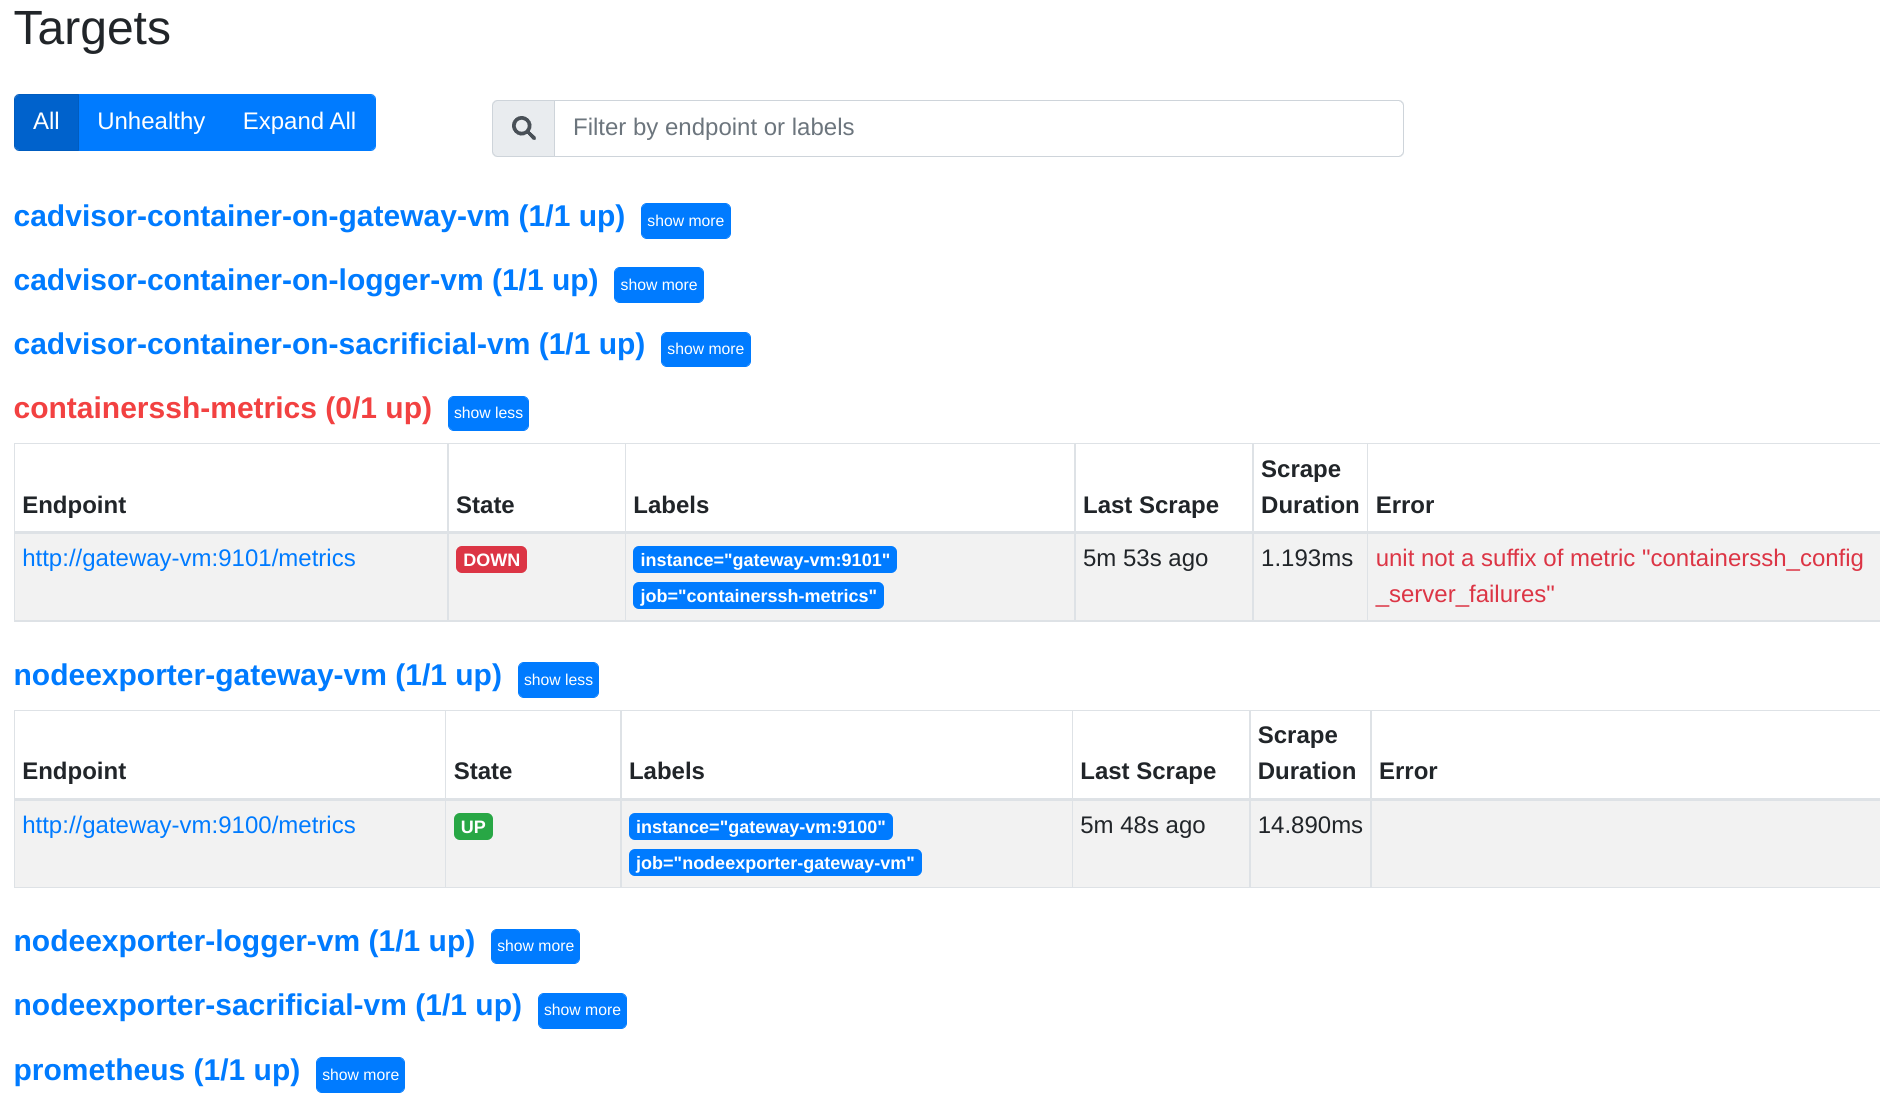The width and height of the screenshot is (1880, 1115).
Task: Click the job="nodeexporter-gateway-vm" label badge
Action: pos(775,862)
